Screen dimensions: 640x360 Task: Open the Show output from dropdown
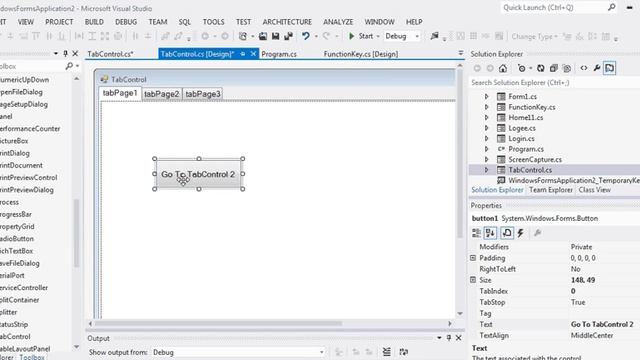coord(322,352)
